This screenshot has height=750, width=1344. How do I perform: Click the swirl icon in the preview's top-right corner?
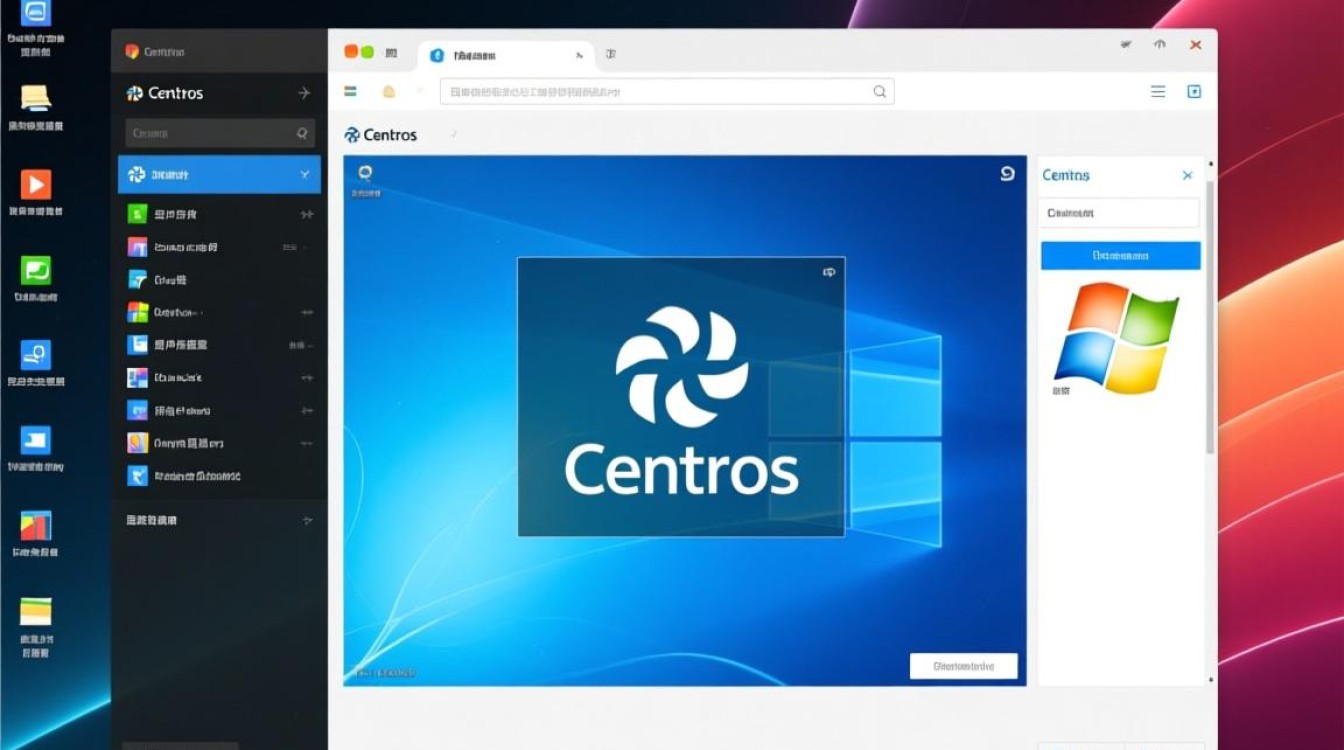point(1007,173)
